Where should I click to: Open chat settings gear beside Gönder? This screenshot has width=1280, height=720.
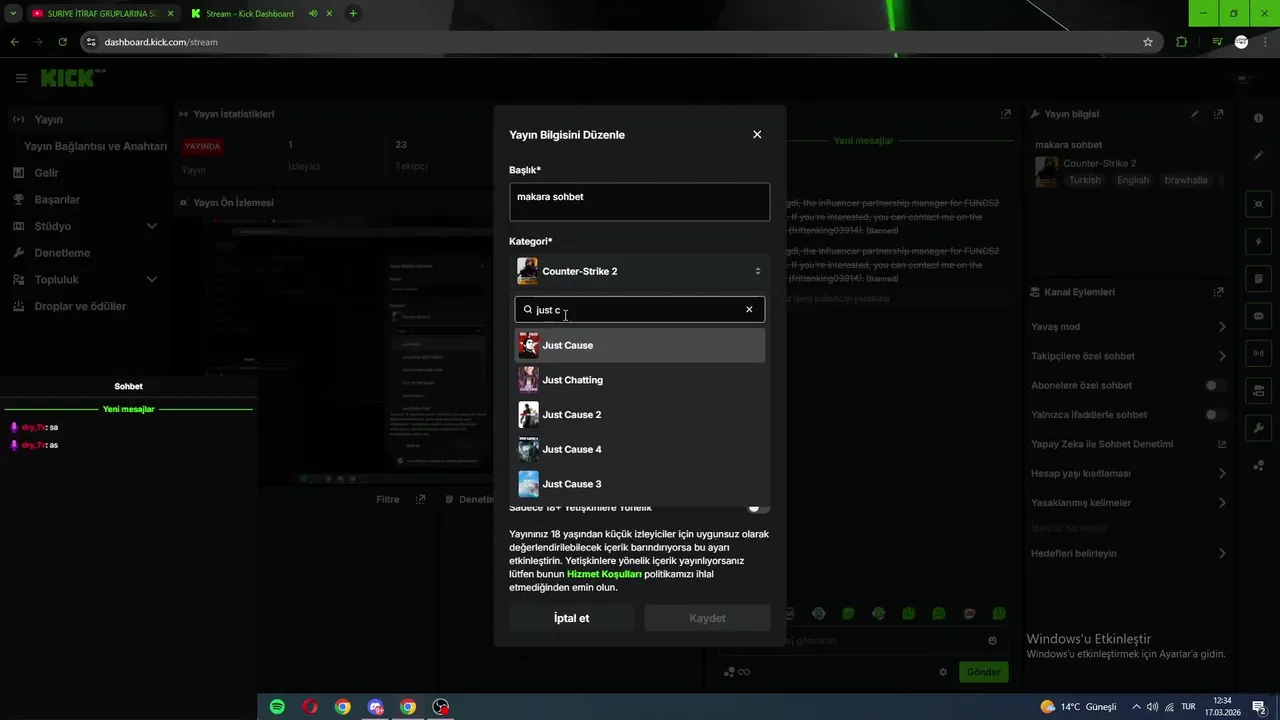(943, 672)
